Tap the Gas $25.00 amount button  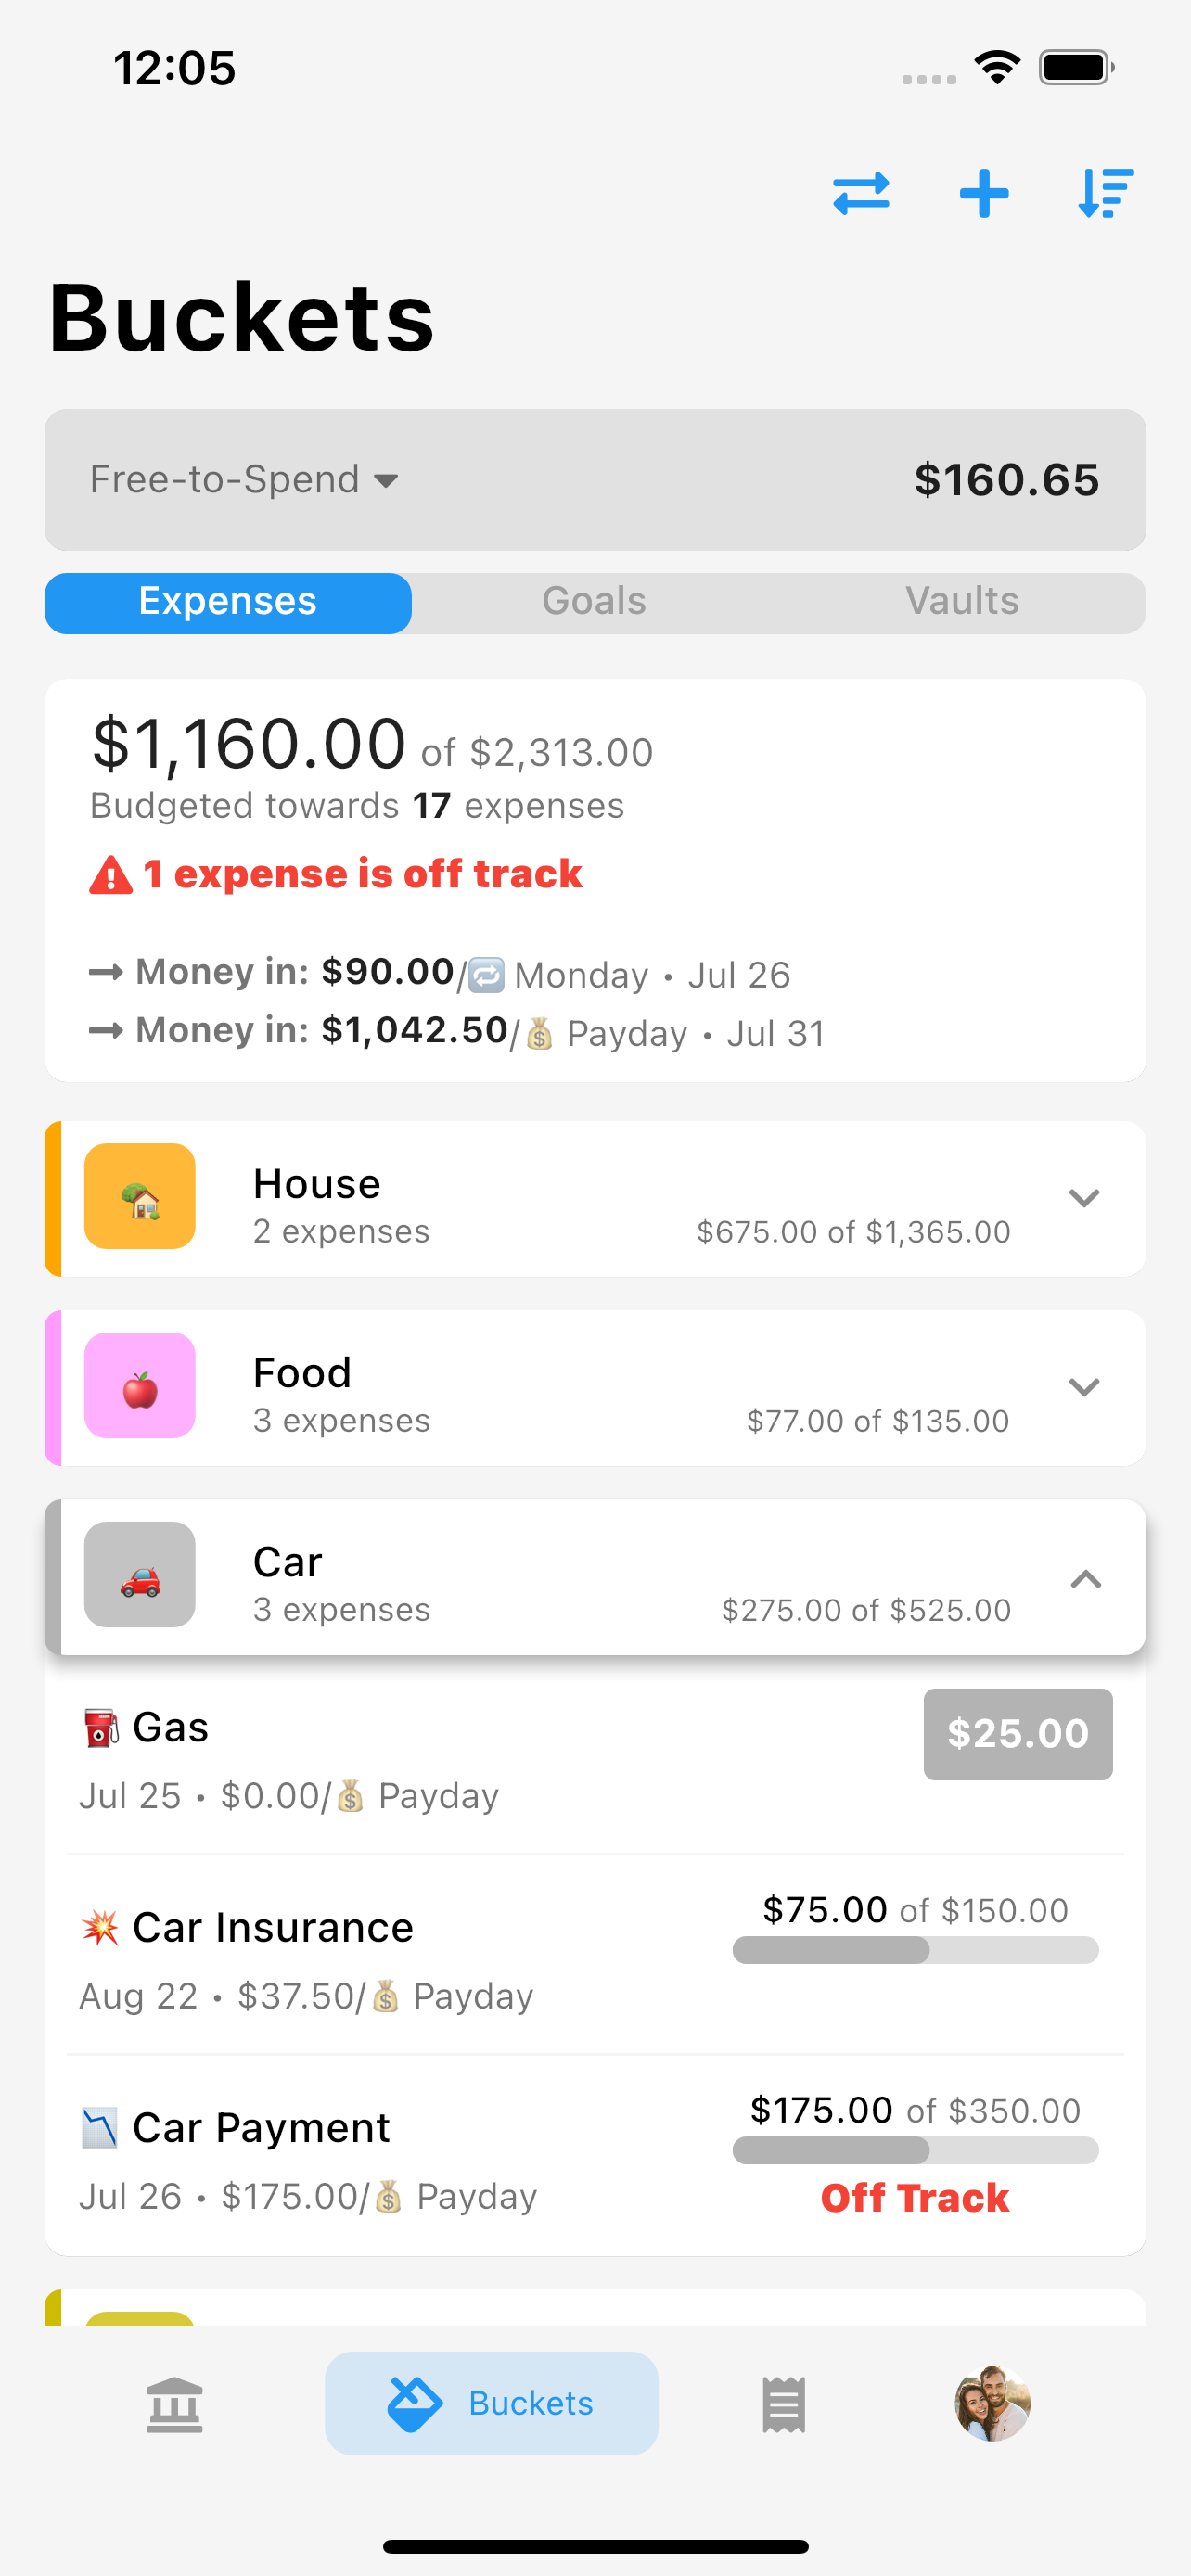(x=1017, y=1733)
